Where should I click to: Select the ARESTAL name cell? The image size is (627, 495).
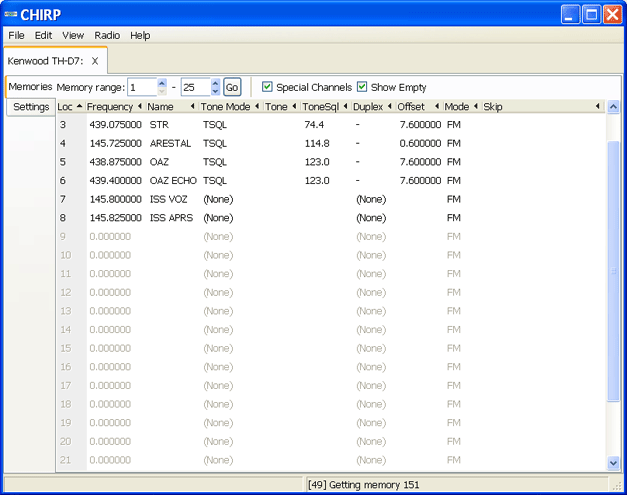coord(170,144)
